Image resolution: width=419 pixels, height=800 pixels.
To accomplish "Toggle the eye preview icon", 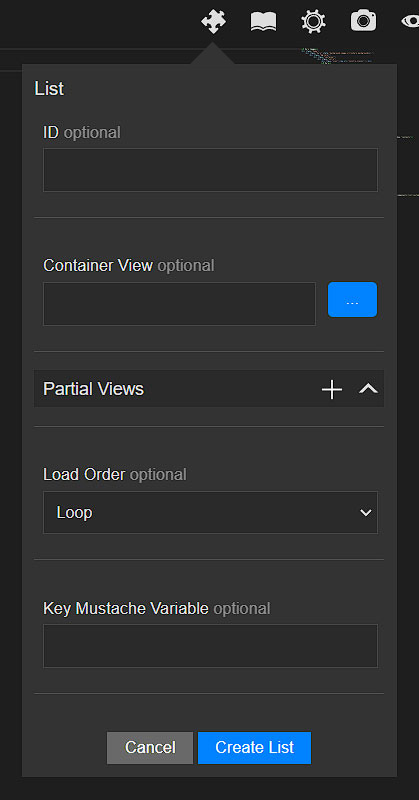I will (410, 21).
